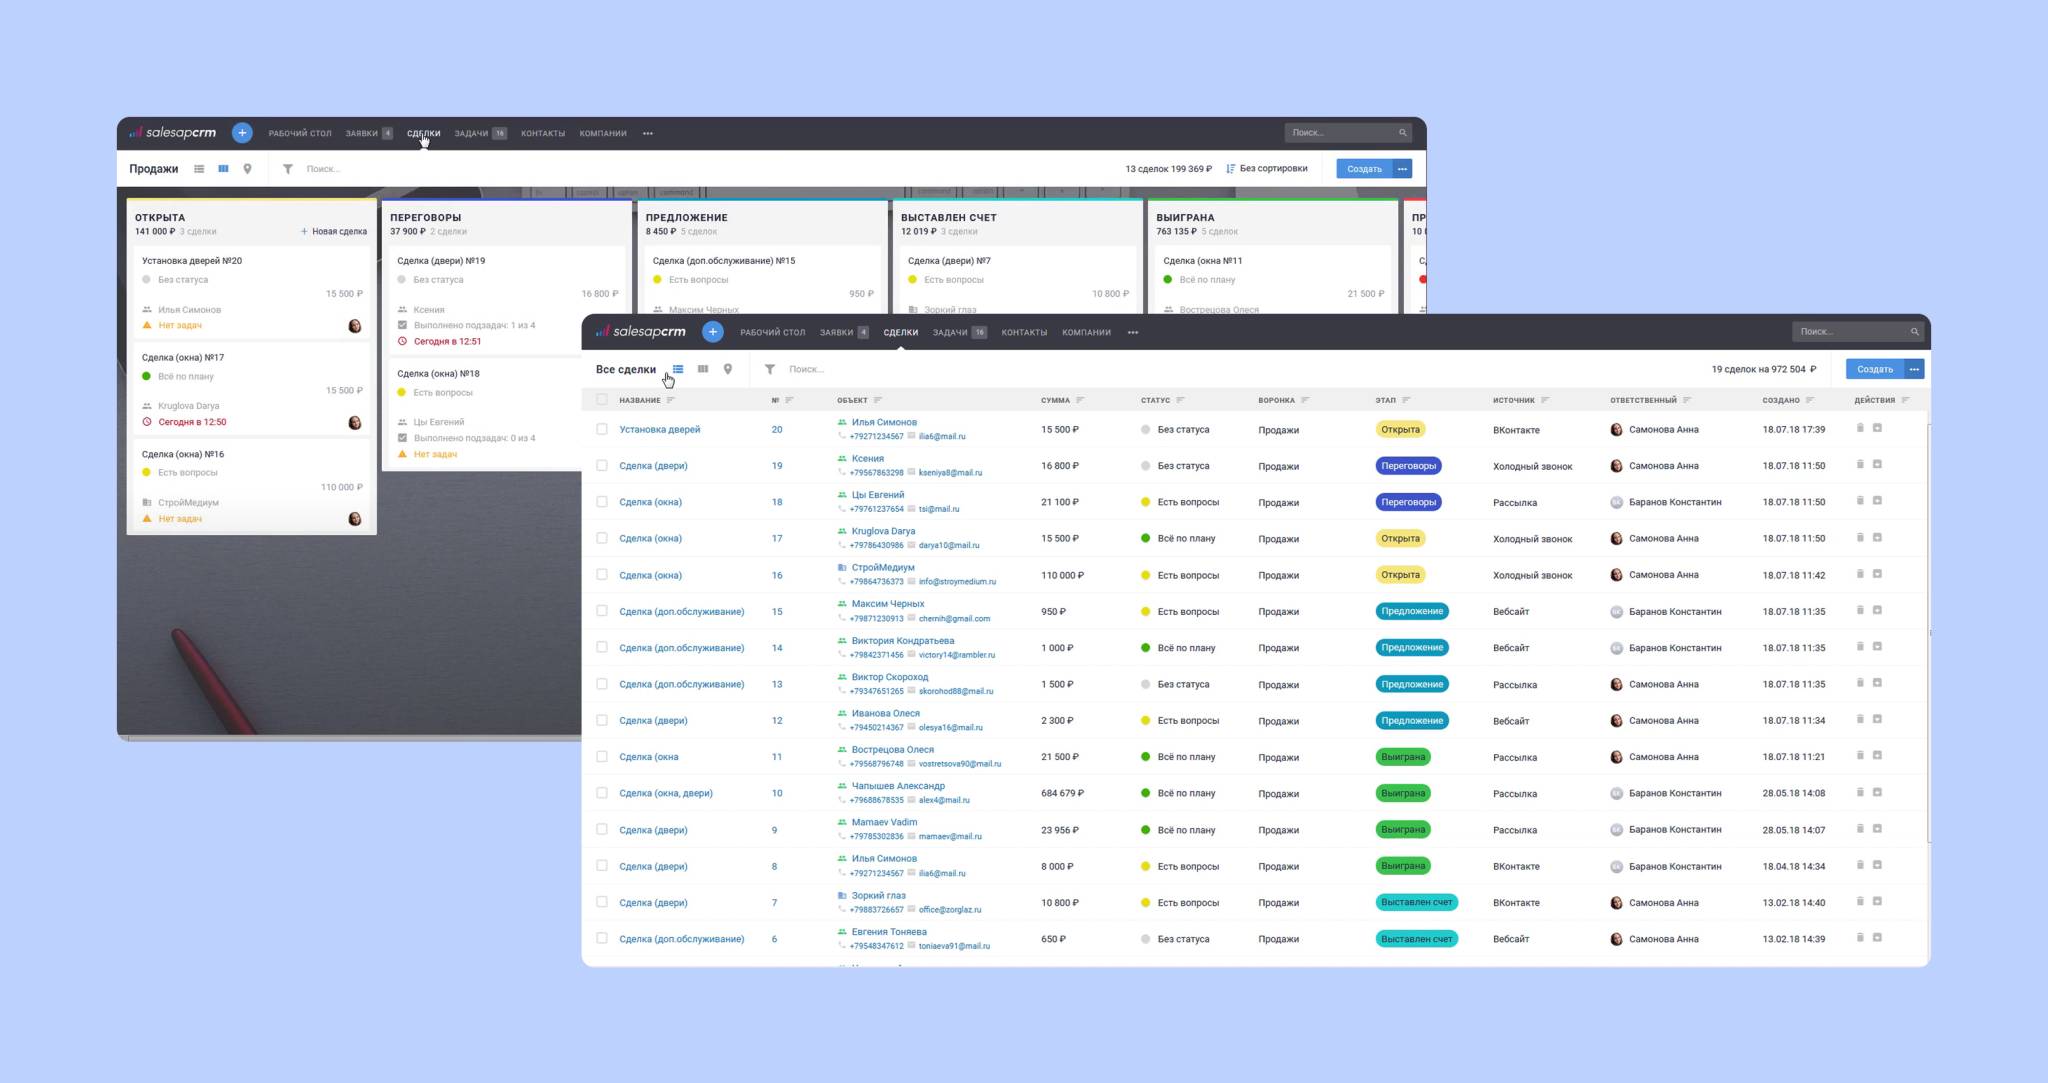Go to Контакты tab in front navbar
The image size is (2048, 1083).
(1024, 332)
